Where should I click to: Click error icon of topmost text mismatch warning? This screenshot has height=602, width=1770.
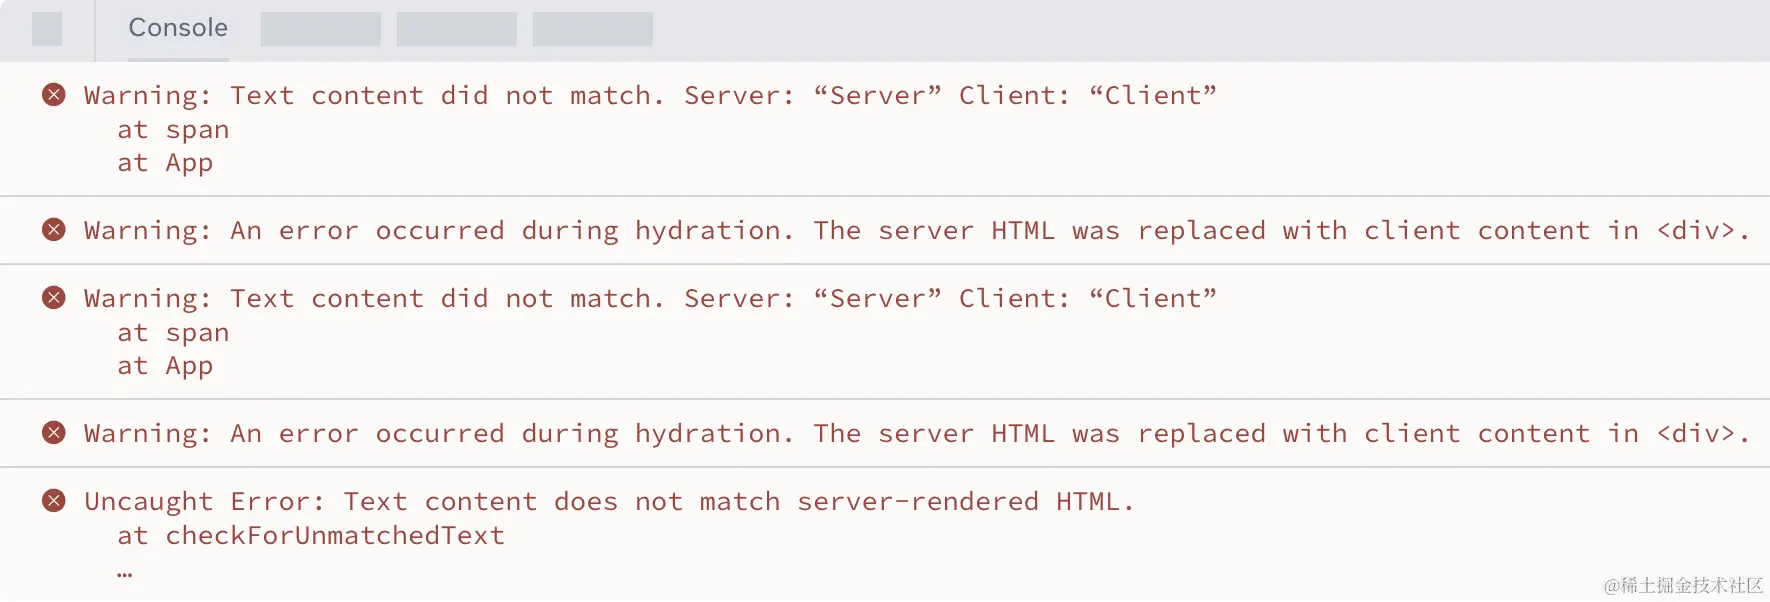coord(54,95)
